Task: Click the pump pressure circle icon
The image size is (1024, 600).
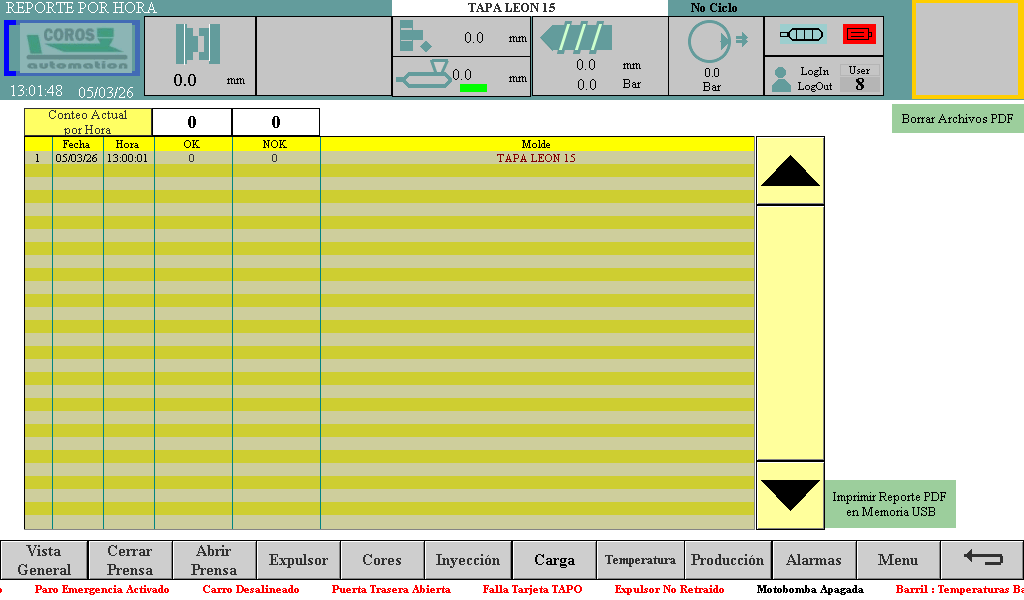Action: tap(709, 41)
